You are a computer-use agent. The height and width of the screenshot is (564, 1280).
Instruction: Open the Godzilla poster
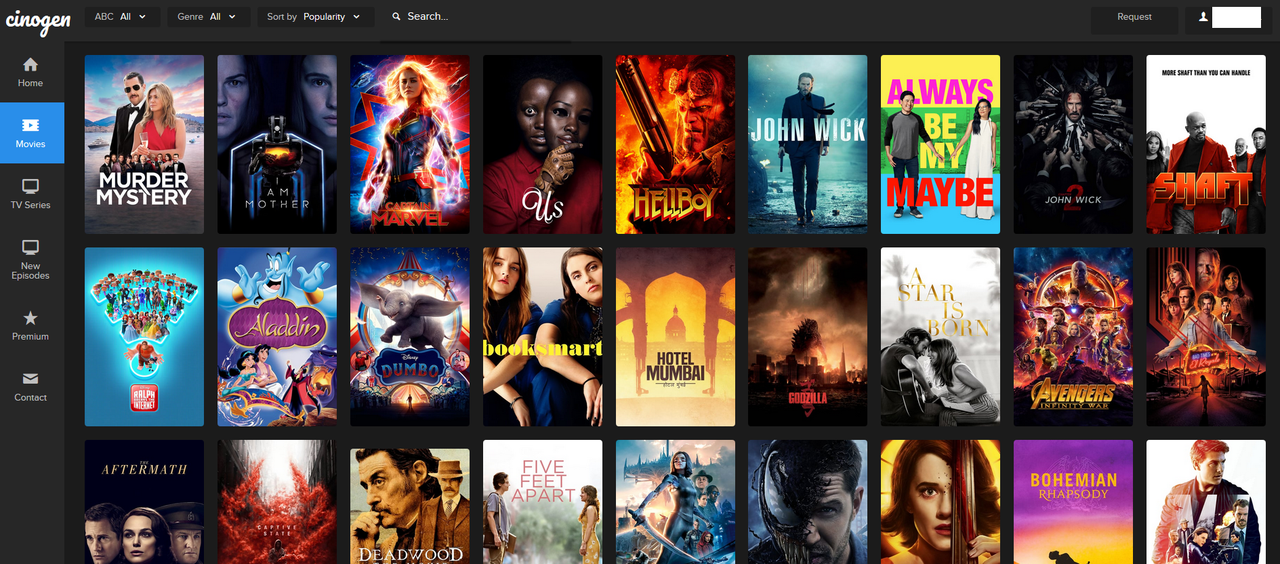click(808, 337)
